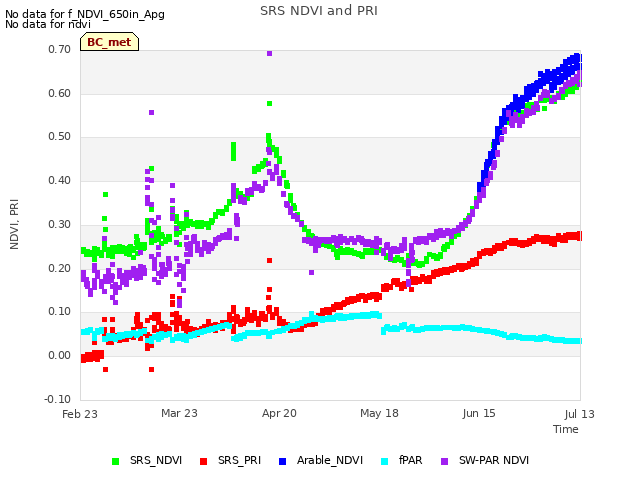
Task: Click the SRS_PRI red legend swatch
Action: click(203, 461)
